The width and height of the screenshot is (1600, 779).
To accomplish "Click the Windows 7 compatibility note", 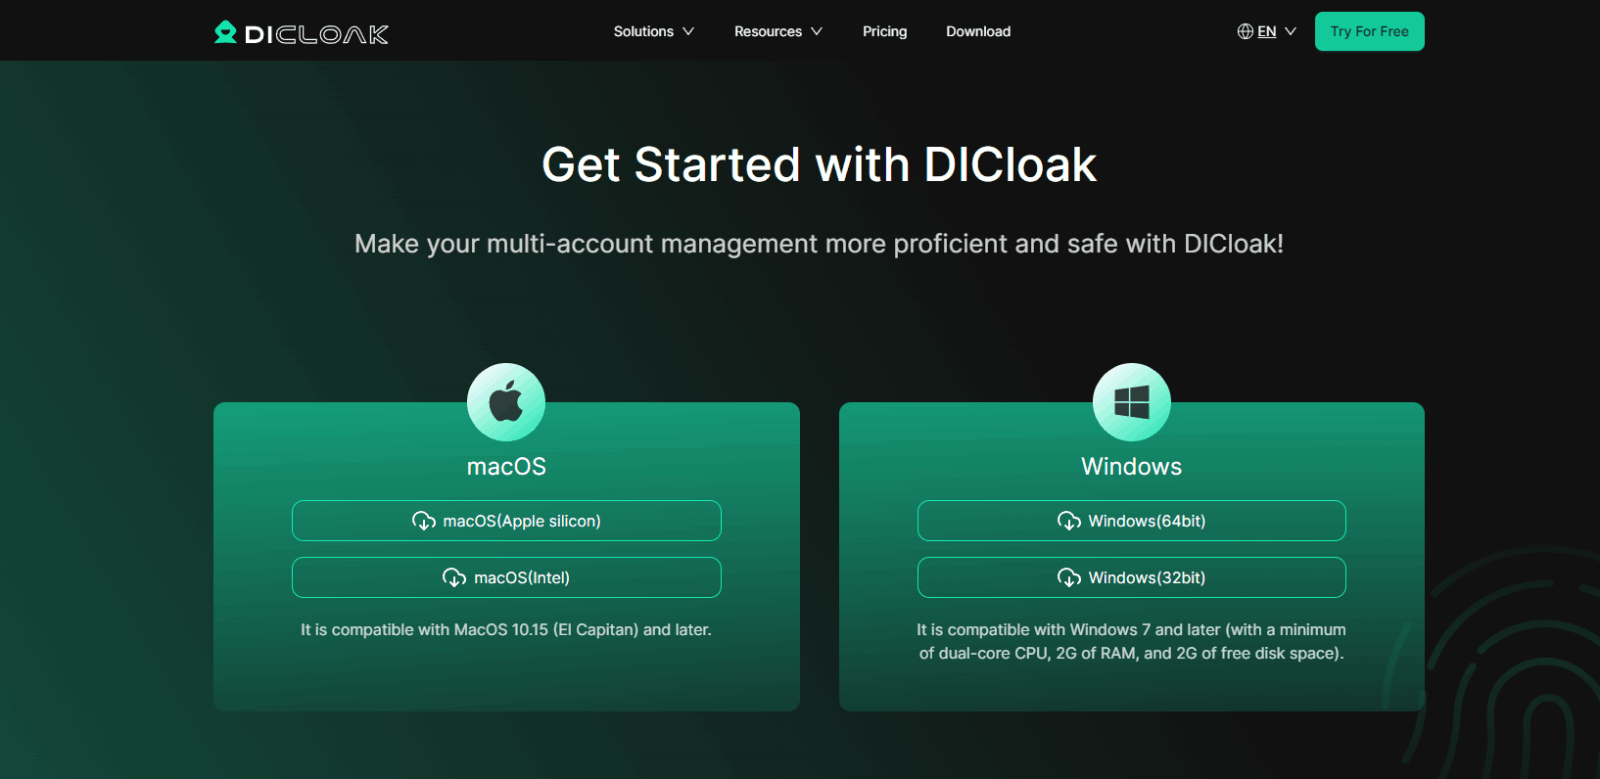I will point(1132,642).
